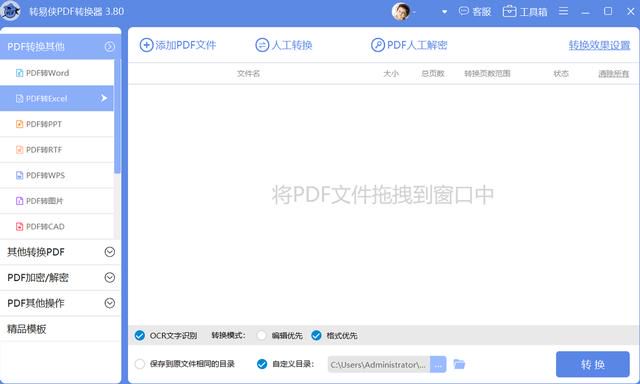The image size is (640, 384).
Task: Click the 转换页数范围 column header
Action: pyautogui.click(x=487, y=73)
